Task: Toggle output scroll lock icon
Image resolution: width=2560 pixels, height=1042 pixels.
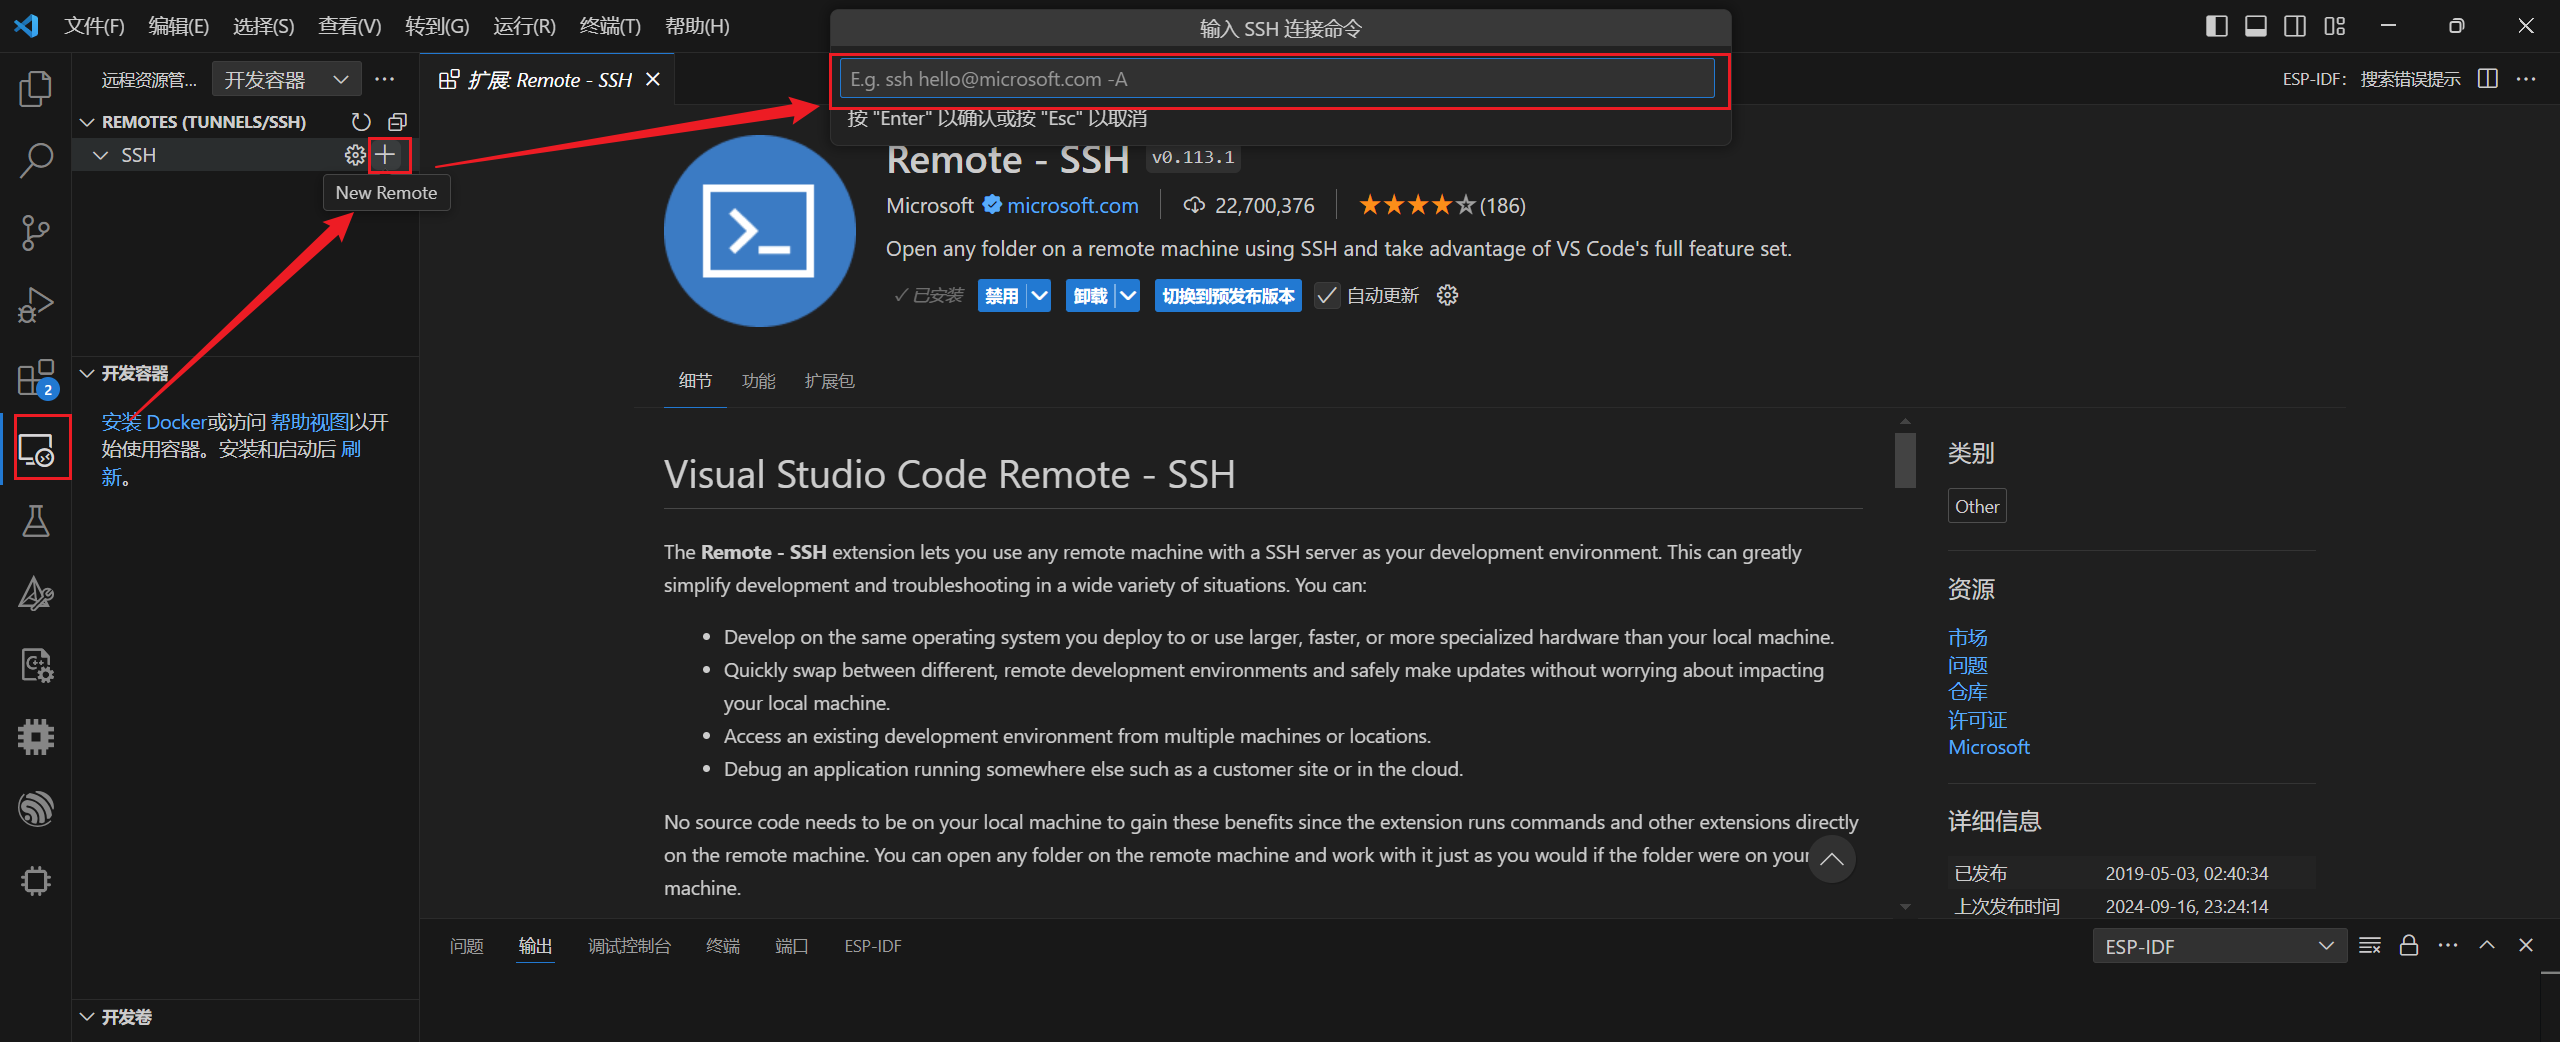Action: (2409, 946)
